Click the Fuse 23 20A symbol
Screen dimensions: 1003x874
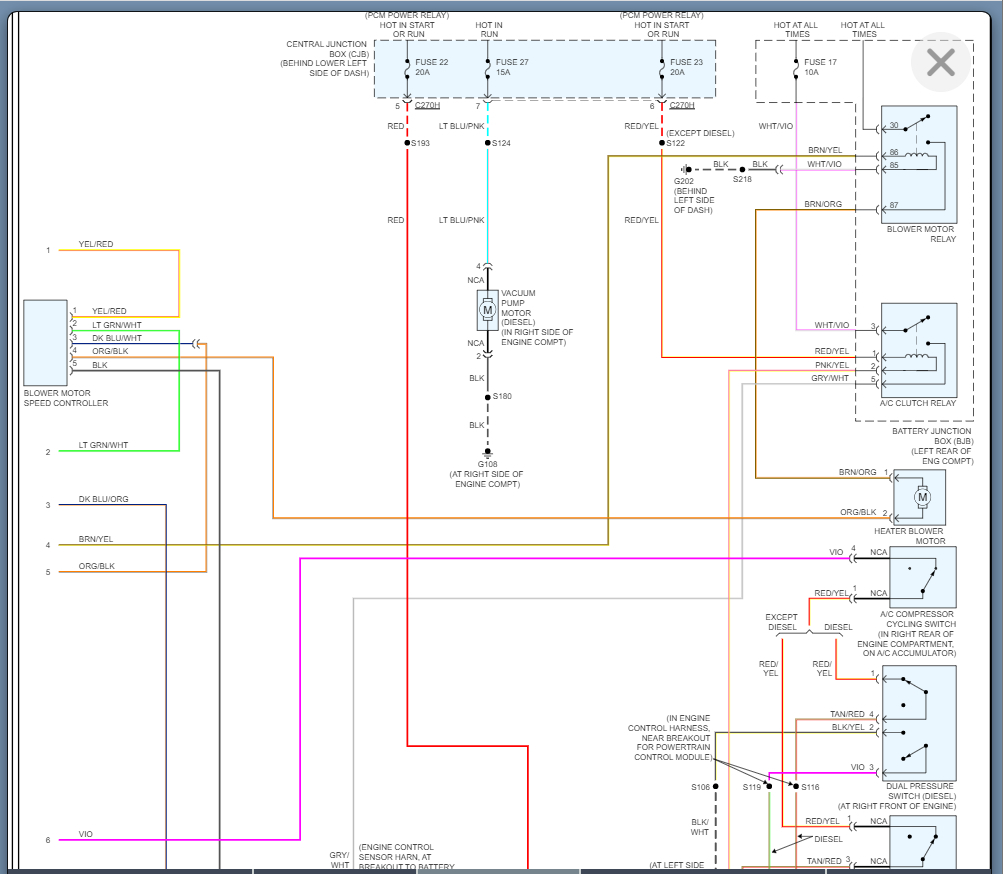(662, 69)
